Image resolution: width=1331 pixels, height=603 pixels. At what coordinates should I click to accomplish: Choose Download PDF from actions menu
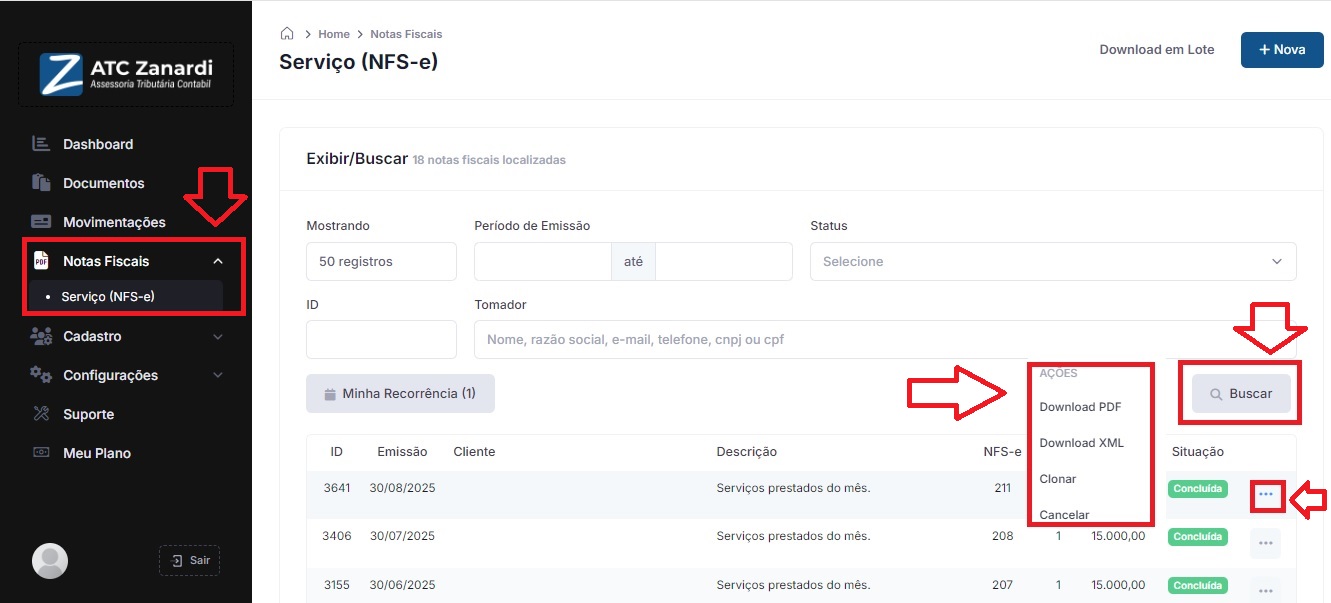pyautogui.click(x=1080, y=407)
